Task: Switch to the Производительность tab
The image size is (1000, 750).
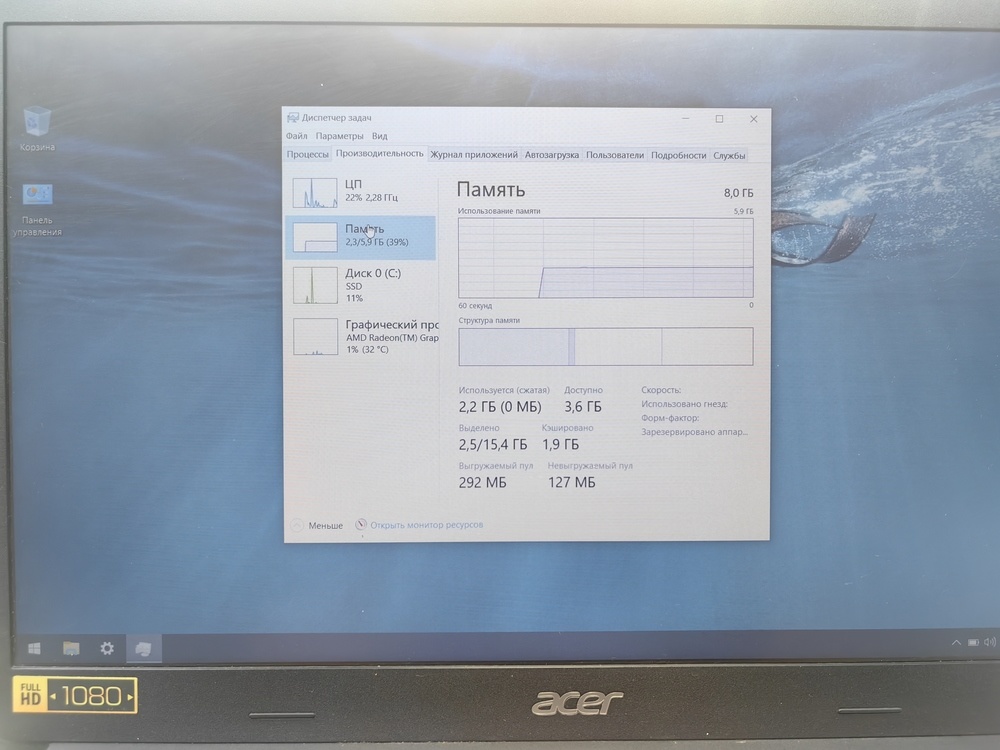Action: pyautogui.click(x=379, y=154)
